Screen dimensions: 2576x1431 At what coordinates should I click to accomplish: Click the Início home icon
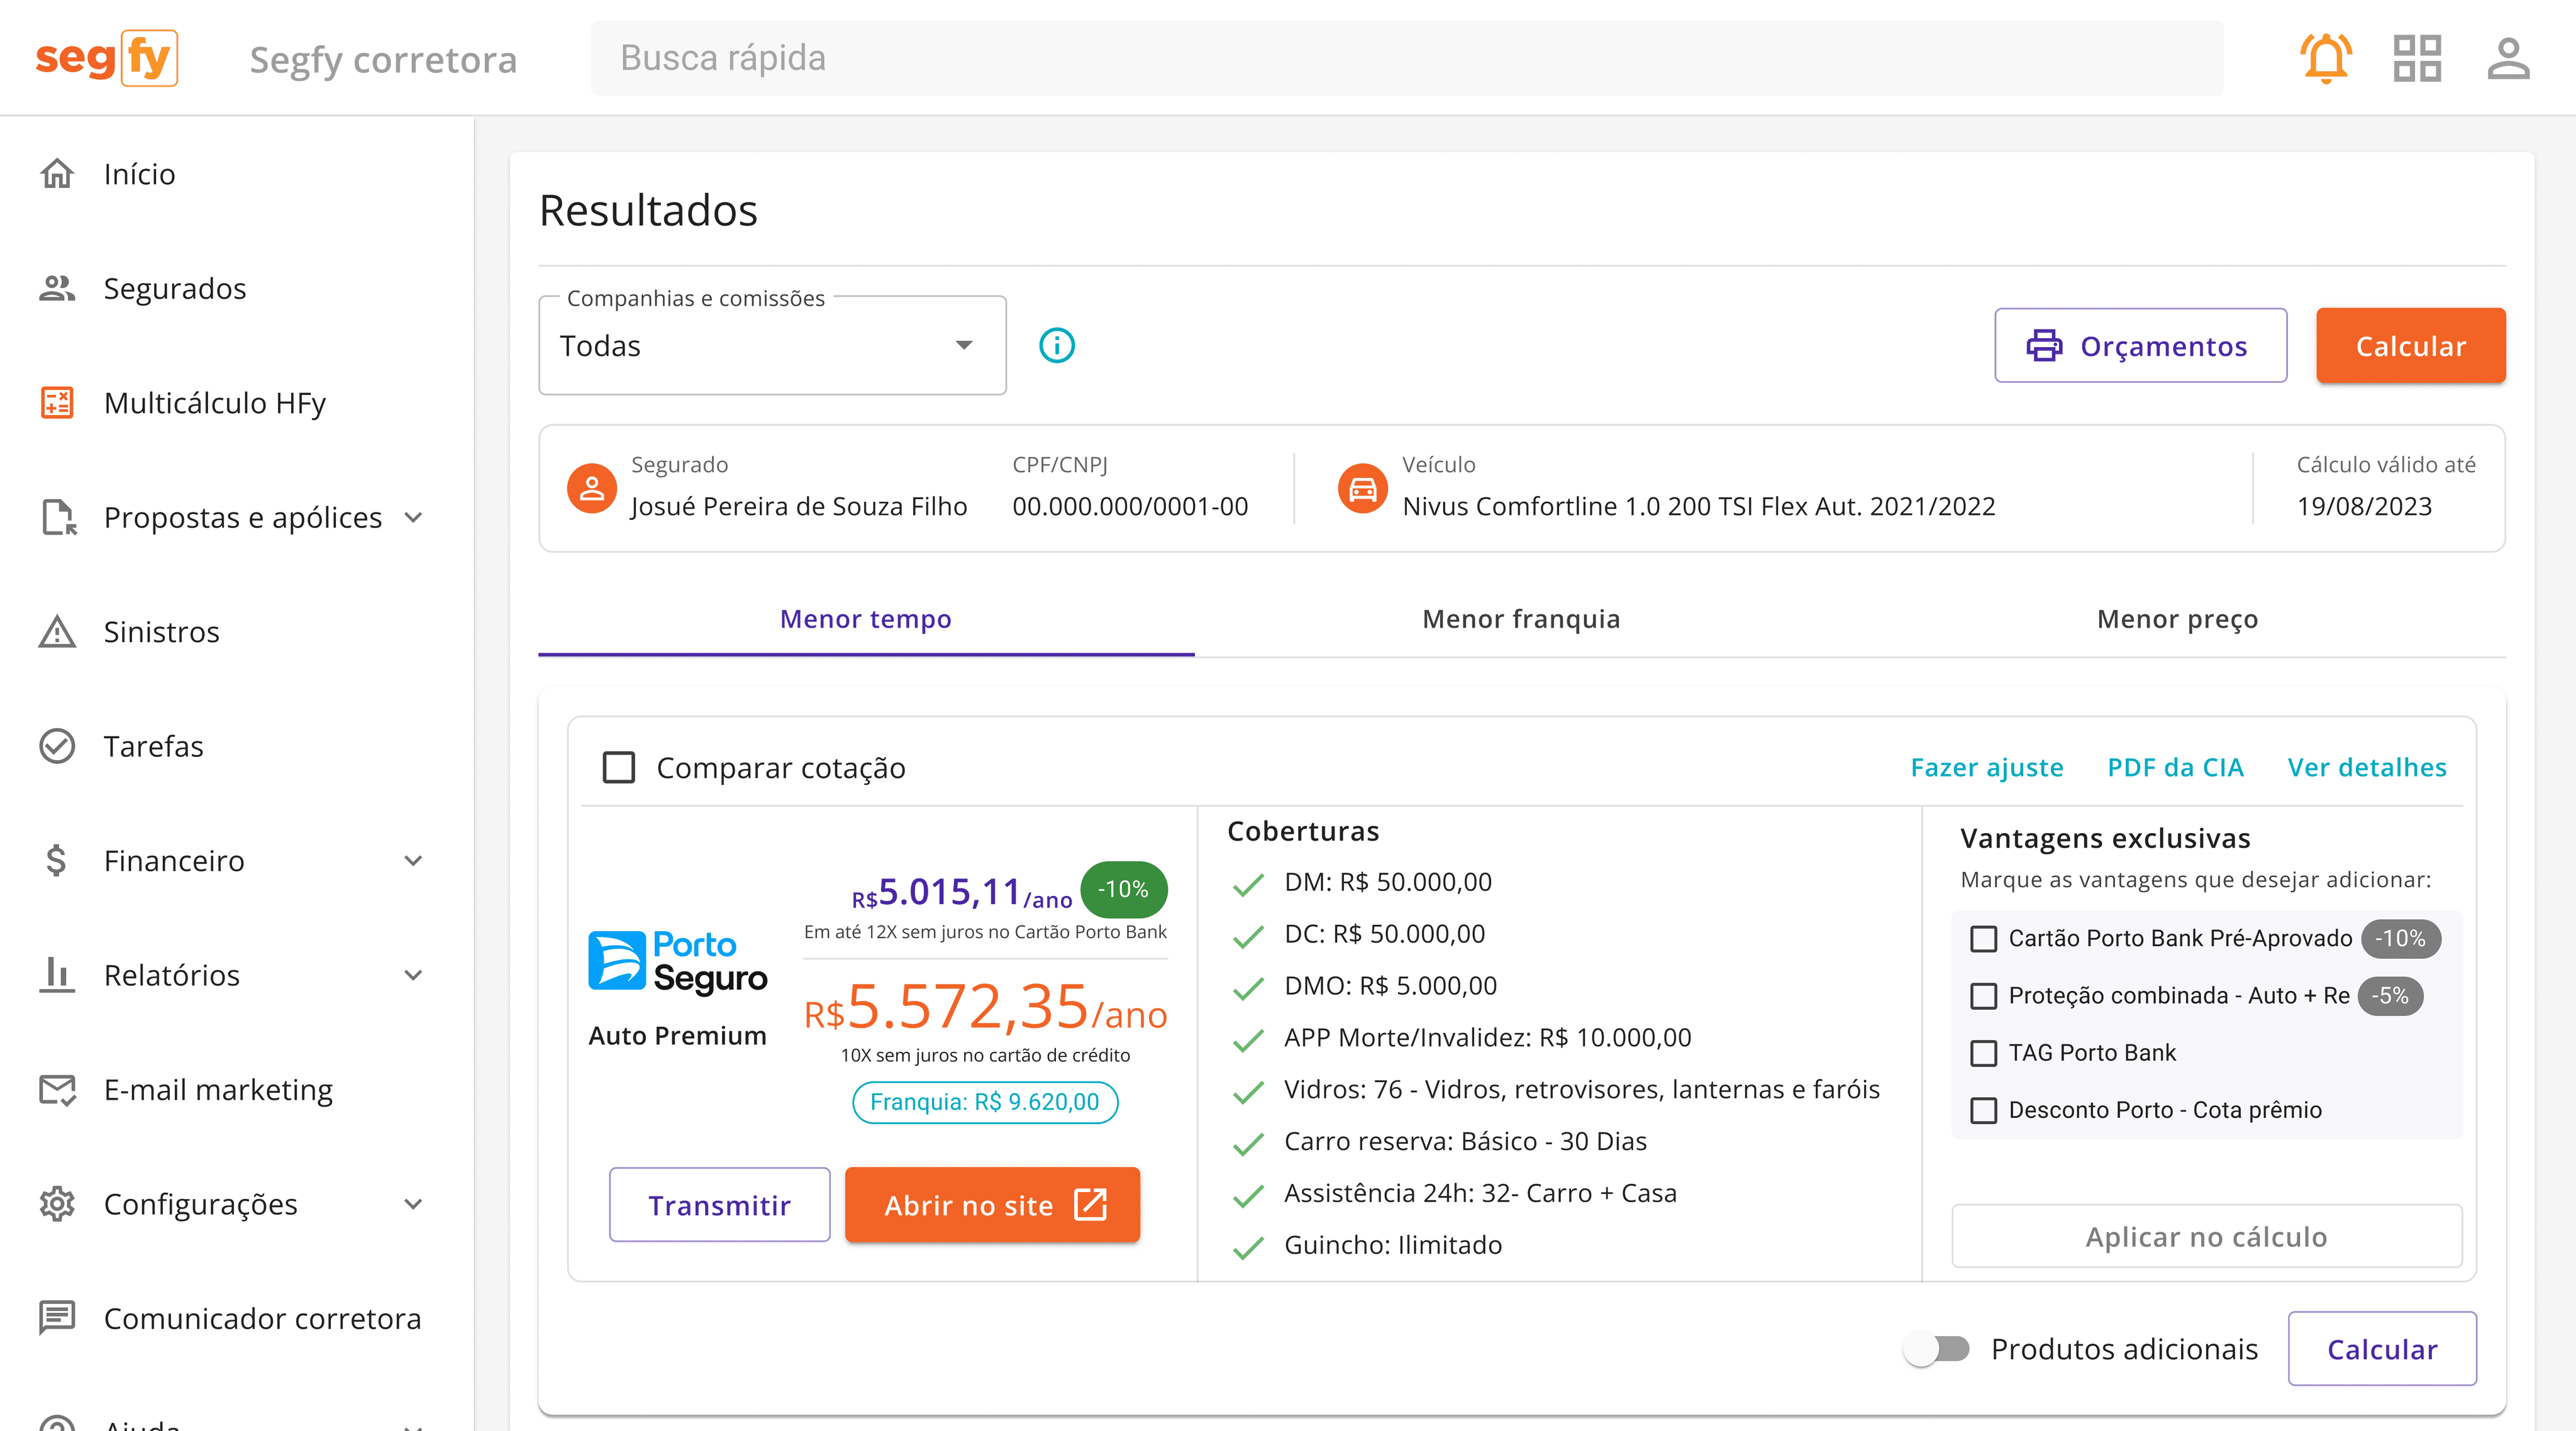coord(57,173)
